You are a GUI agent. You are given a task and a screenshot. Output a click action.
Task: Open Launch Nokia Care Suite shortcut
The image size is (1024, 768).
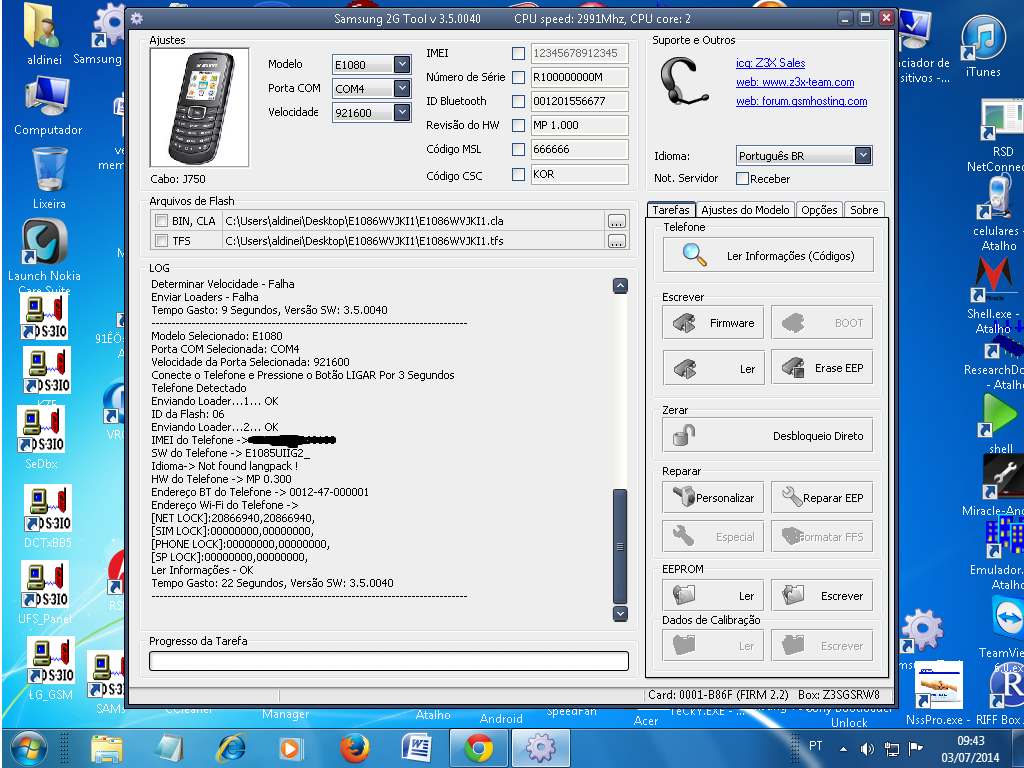[x=44, y=255]
